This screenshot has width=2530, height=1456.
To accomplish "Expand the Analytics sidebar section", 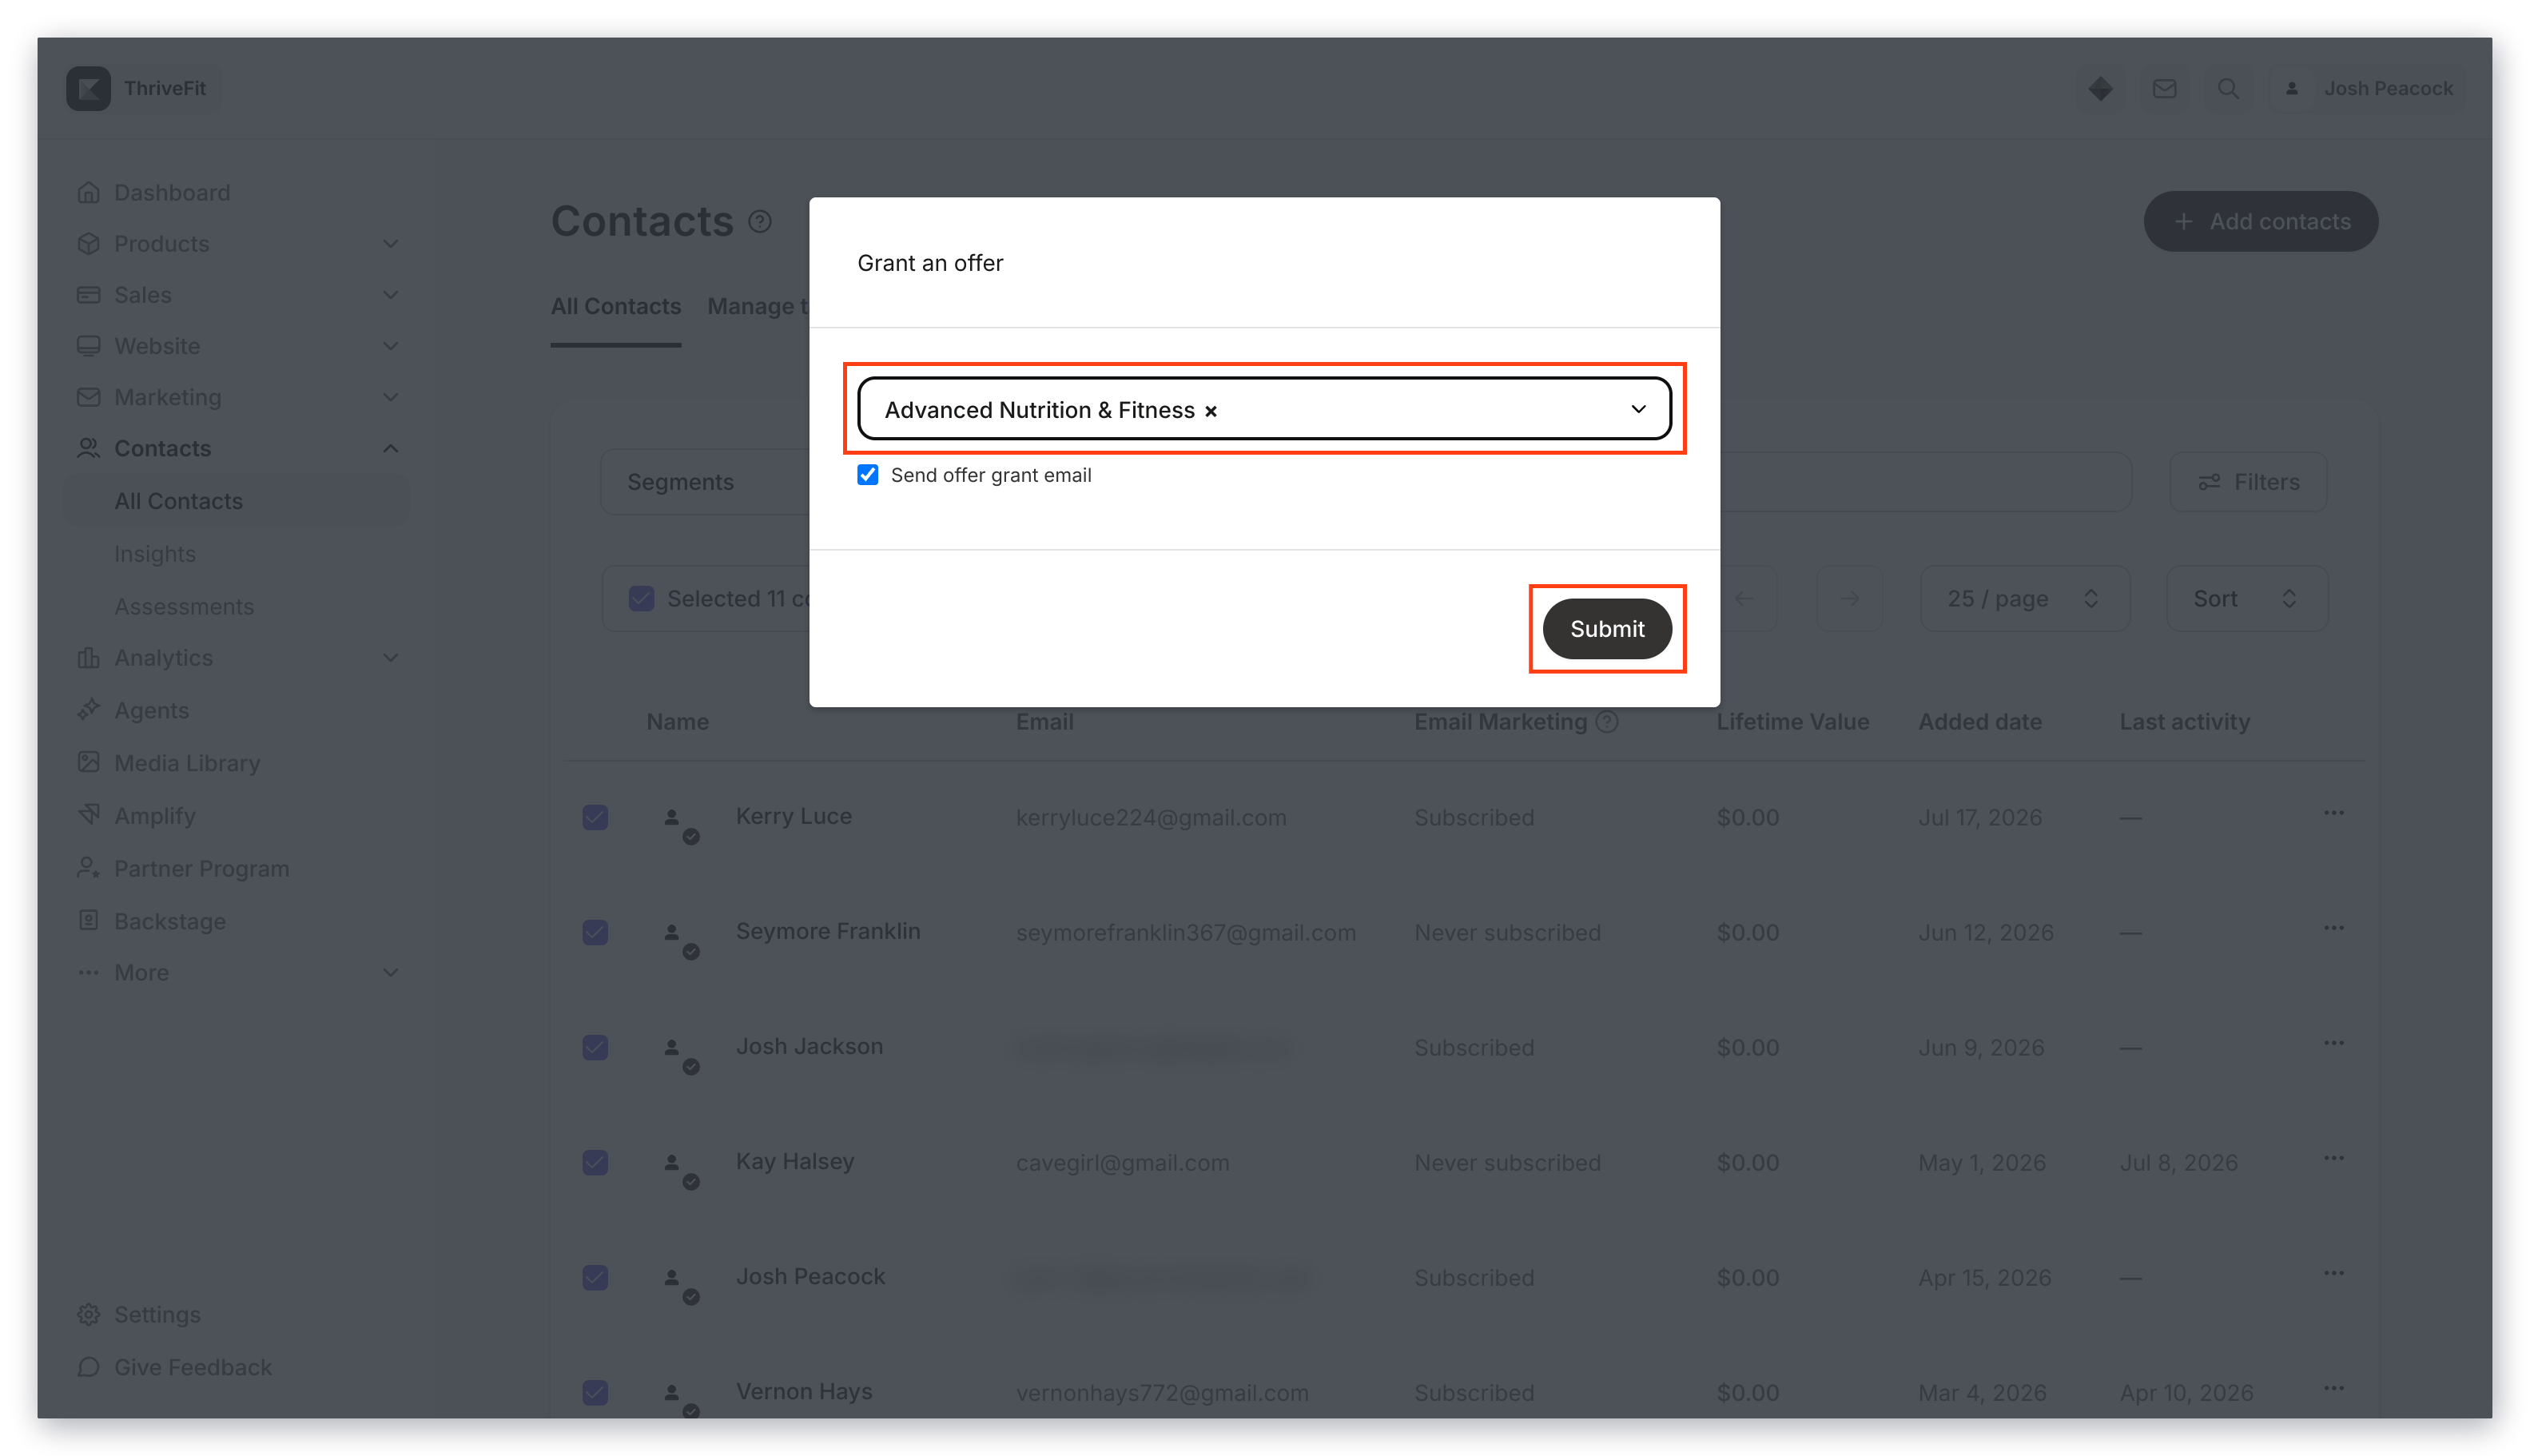I will 390,657.
